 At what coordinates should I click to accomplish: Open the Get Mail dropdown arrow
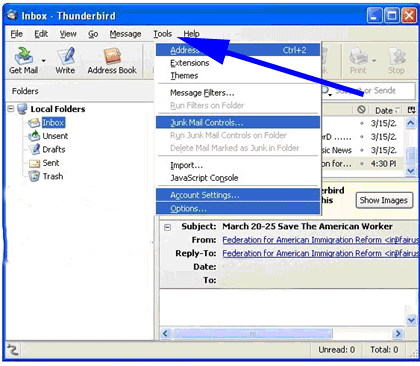tap(43, 61)
